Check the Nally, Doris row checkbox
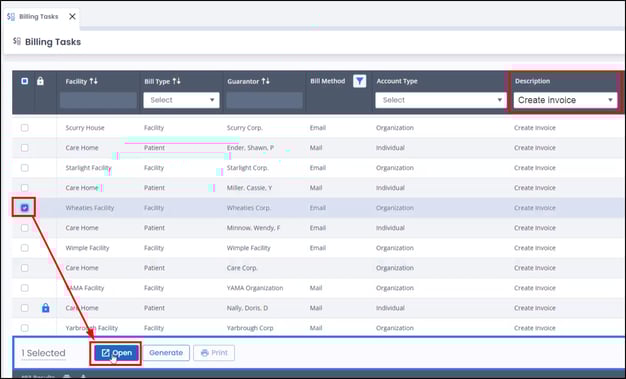Screen dimensions: 626x379 (25, 308)
